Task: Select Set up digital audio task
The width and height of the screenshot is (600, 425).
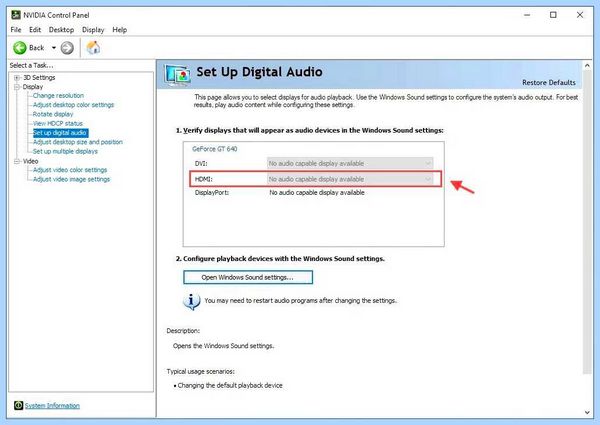Action: (60, 133)
